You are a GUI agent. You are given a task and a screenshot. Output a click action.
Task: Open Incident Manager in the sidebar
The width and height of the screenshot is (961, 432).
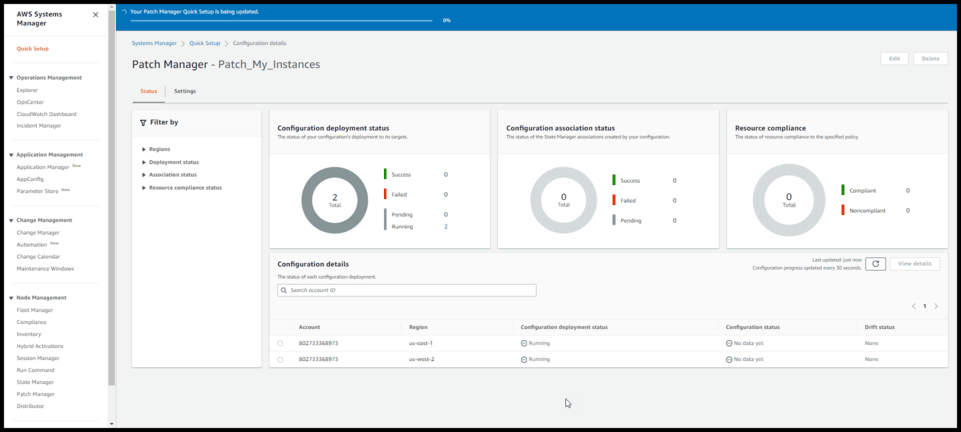point(39,126)
